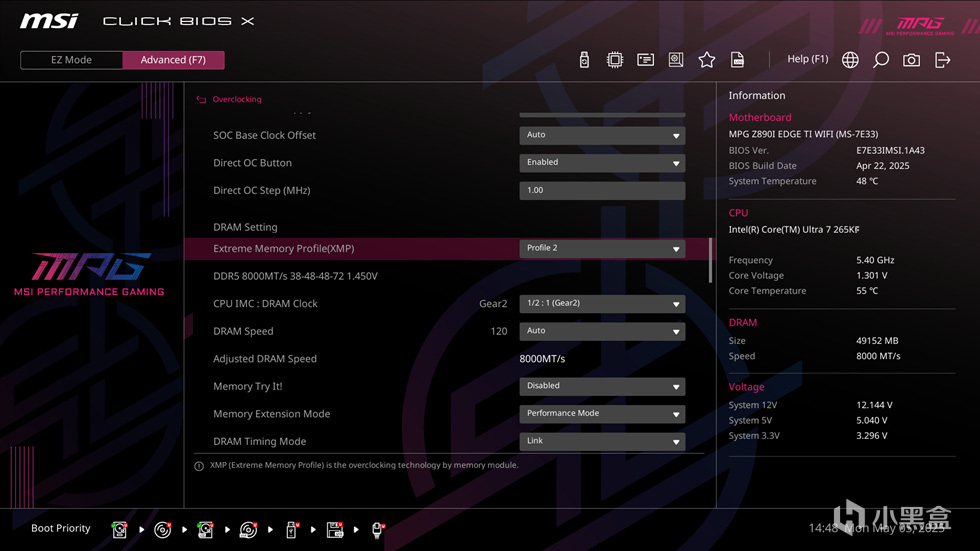The width and height of the screenshot is (980, 551).
Task: Click the DRAM Setting section heading
Action: coord(245,227)
